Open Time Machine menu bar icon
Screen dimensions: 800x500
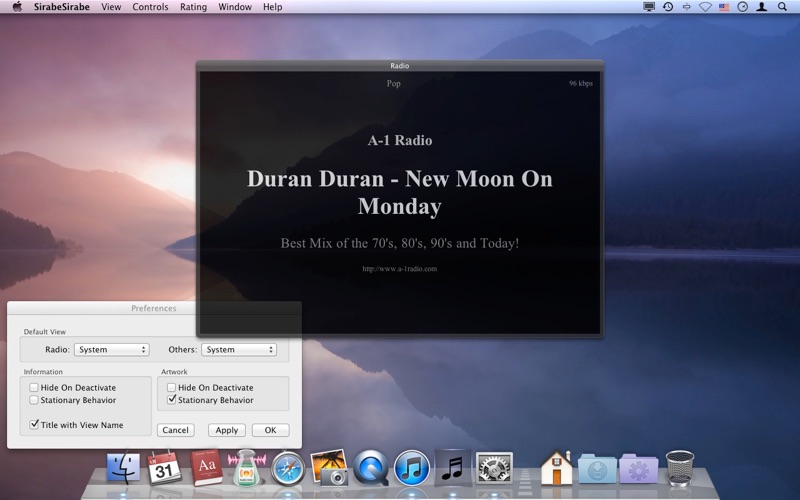[x=668, y=7]
